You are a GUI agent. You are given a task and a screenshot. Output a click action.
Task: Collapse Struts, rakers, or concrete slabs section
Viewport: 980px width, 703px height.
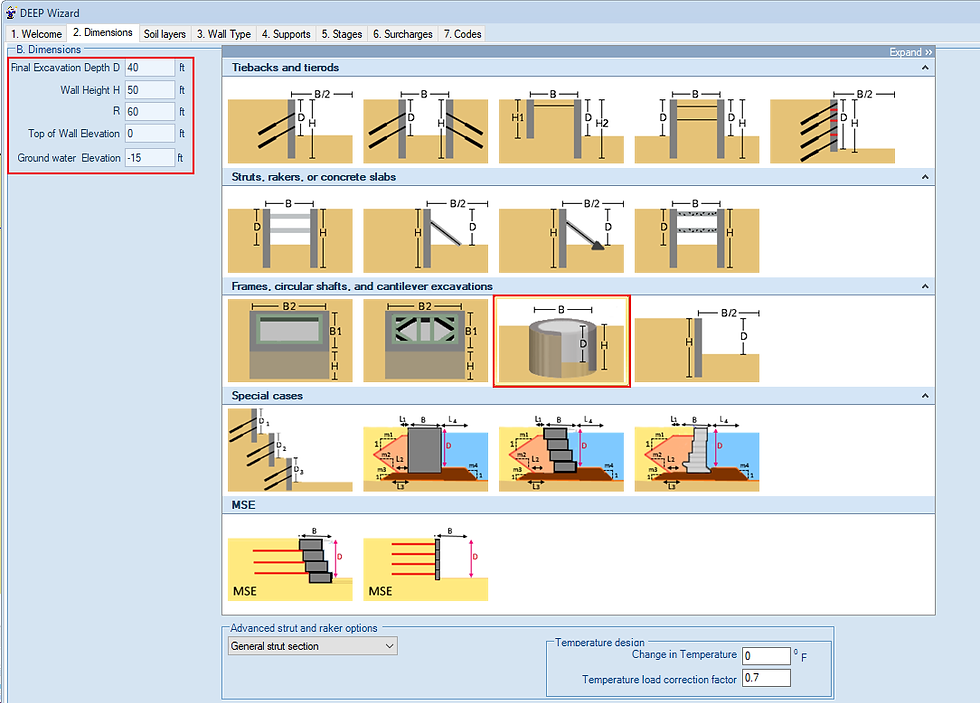pyautogui.click(x=925, y=177)
